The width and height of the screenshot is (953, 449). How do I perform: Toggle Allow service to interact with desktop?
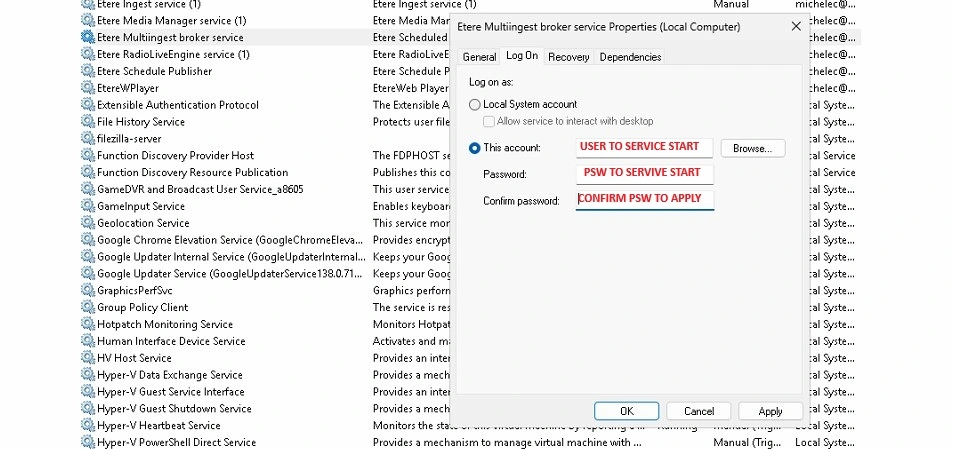pos(489,121)
